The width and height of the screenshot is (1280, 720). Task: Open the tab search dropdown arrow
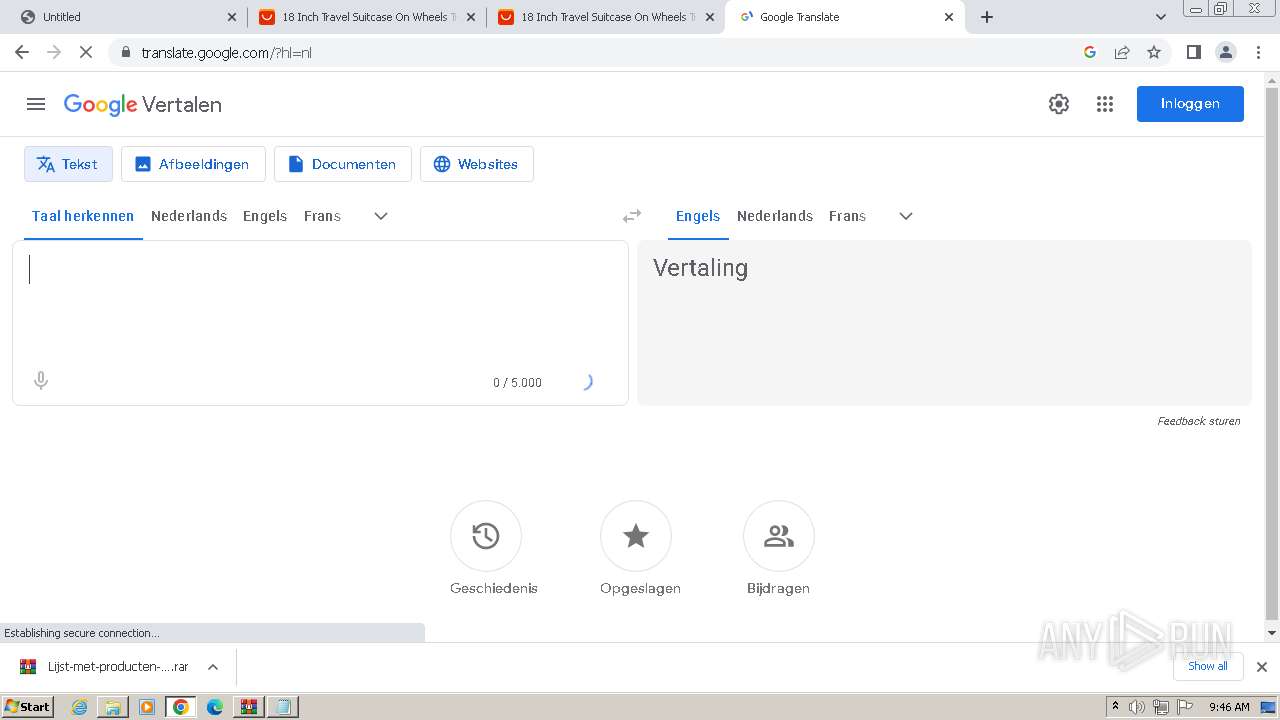pos(1160,17)
